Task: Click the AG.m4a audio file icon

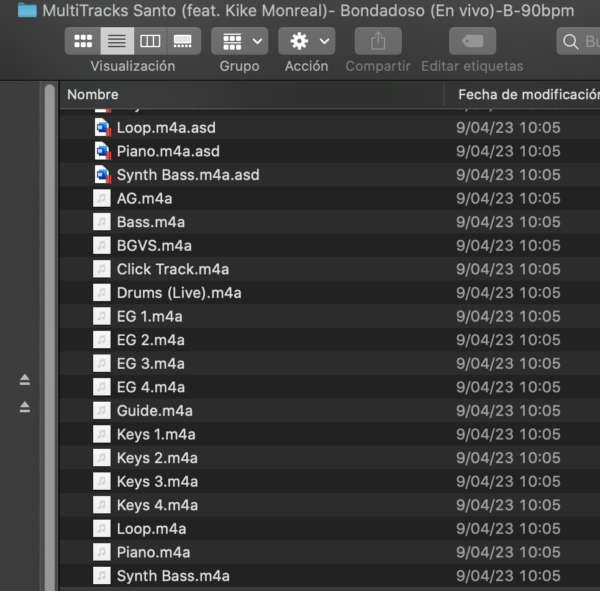Action: (x=102, y=198)
